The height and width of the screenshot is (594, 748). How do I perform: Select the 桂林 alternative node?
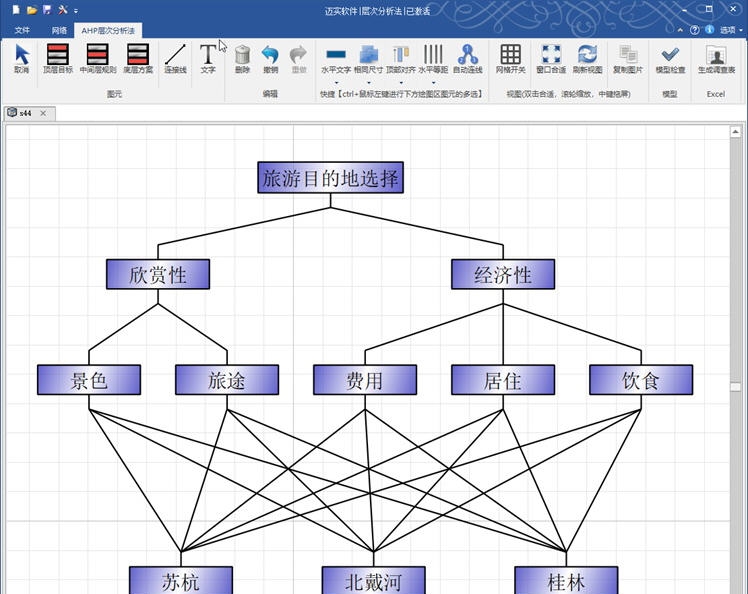(x=566, y=580)
